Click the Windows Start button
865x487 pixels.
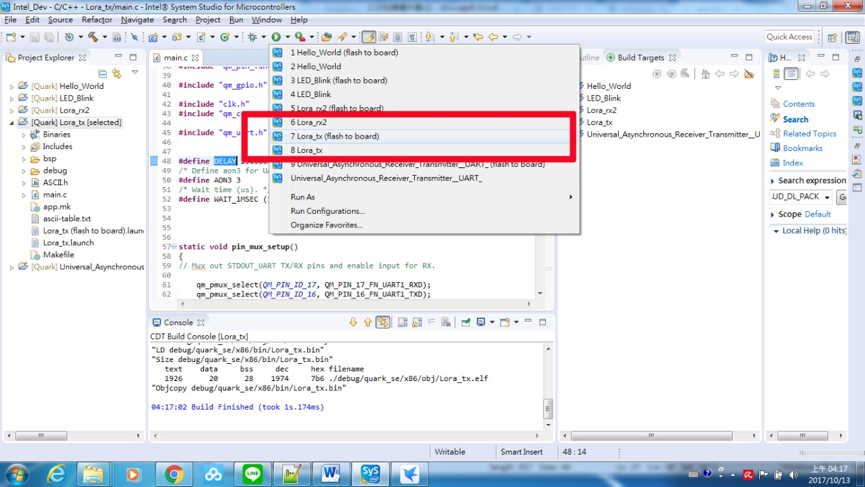click(17, 474)
